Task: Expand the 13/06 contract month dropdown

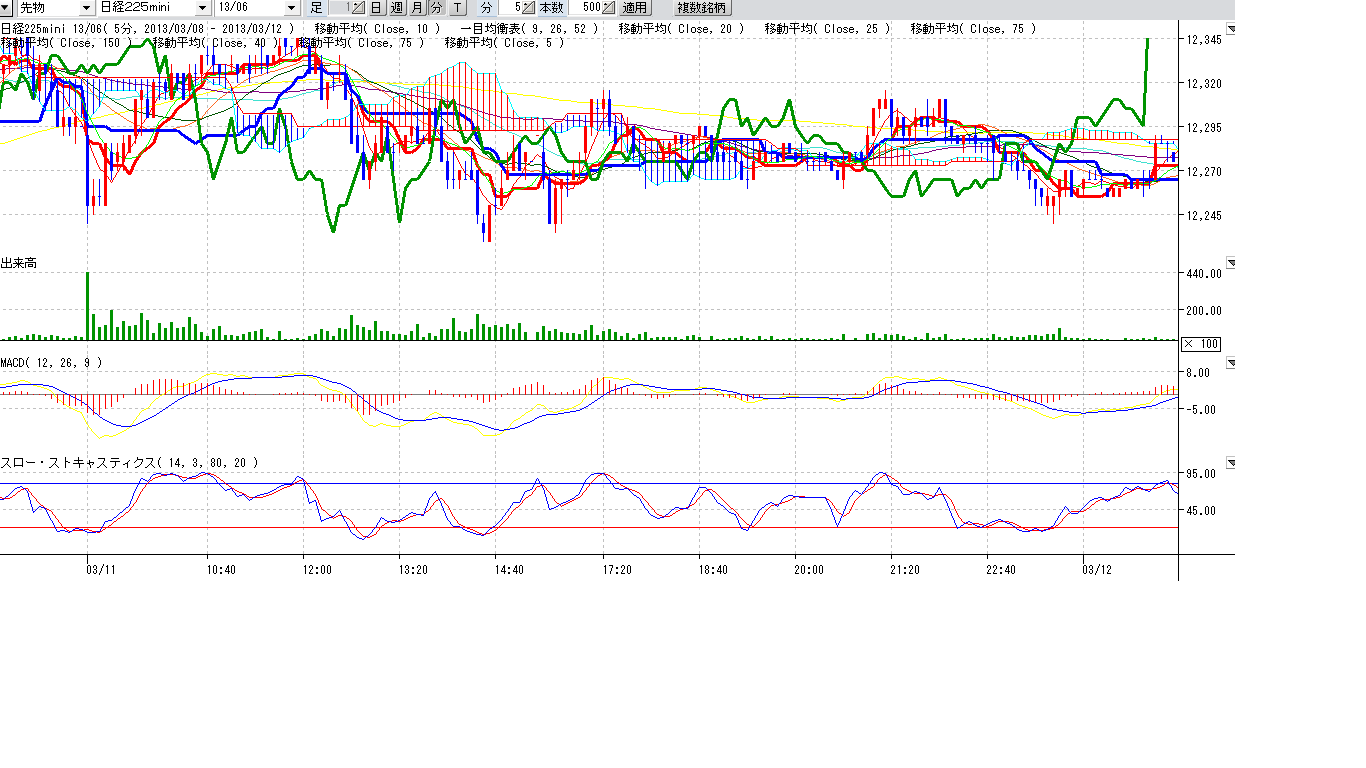Action: point(291,8)
